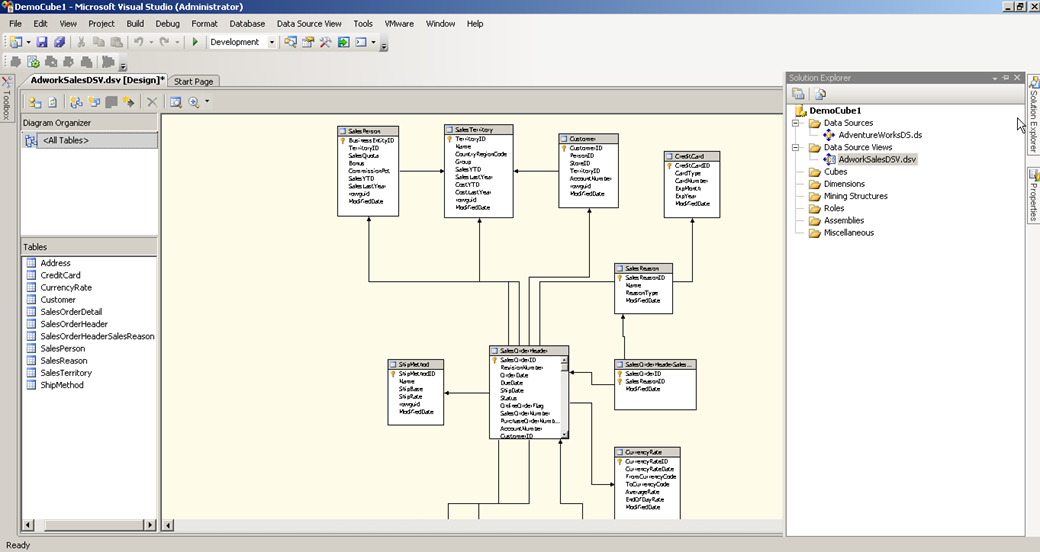The height and width of the screenshot is (552, 1040).
Task: Click the New Diagram icon in DSV toolbar
Action: click(76, 102)
